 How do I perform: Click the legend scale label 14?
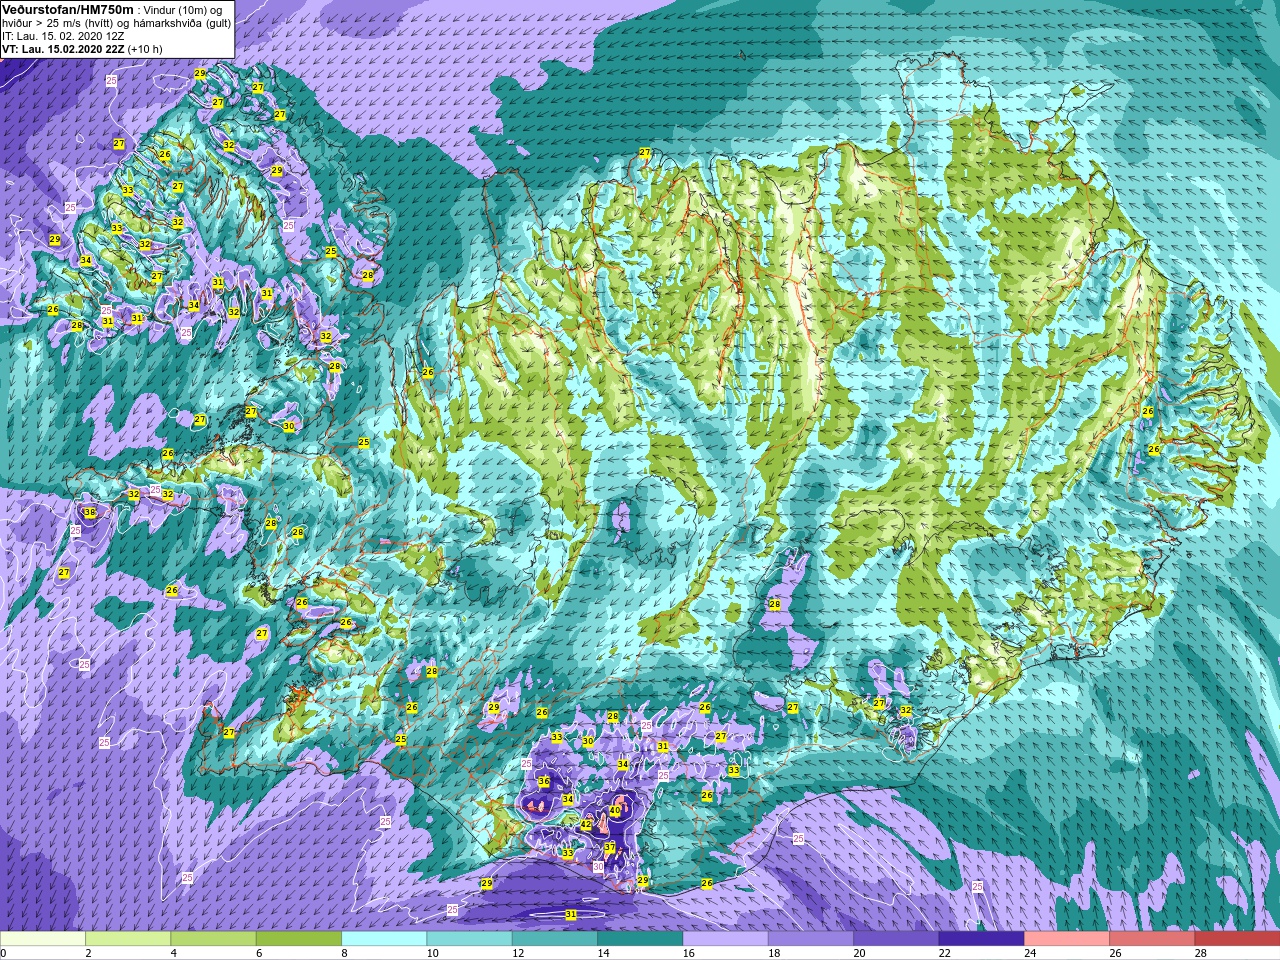pos(603,953)
